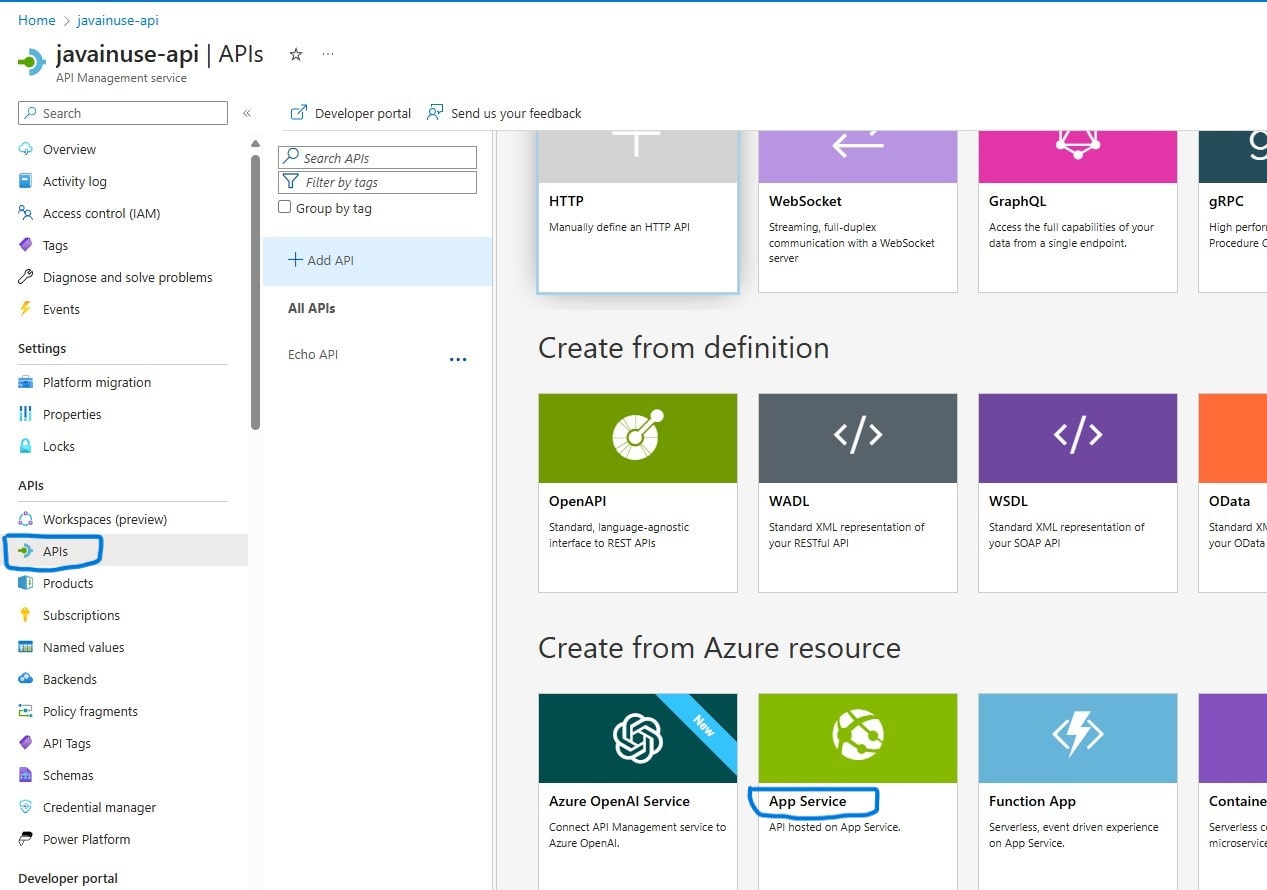Open the APIs menu item in sidebar
The image size is (1267, 890).
pos(124,551)
